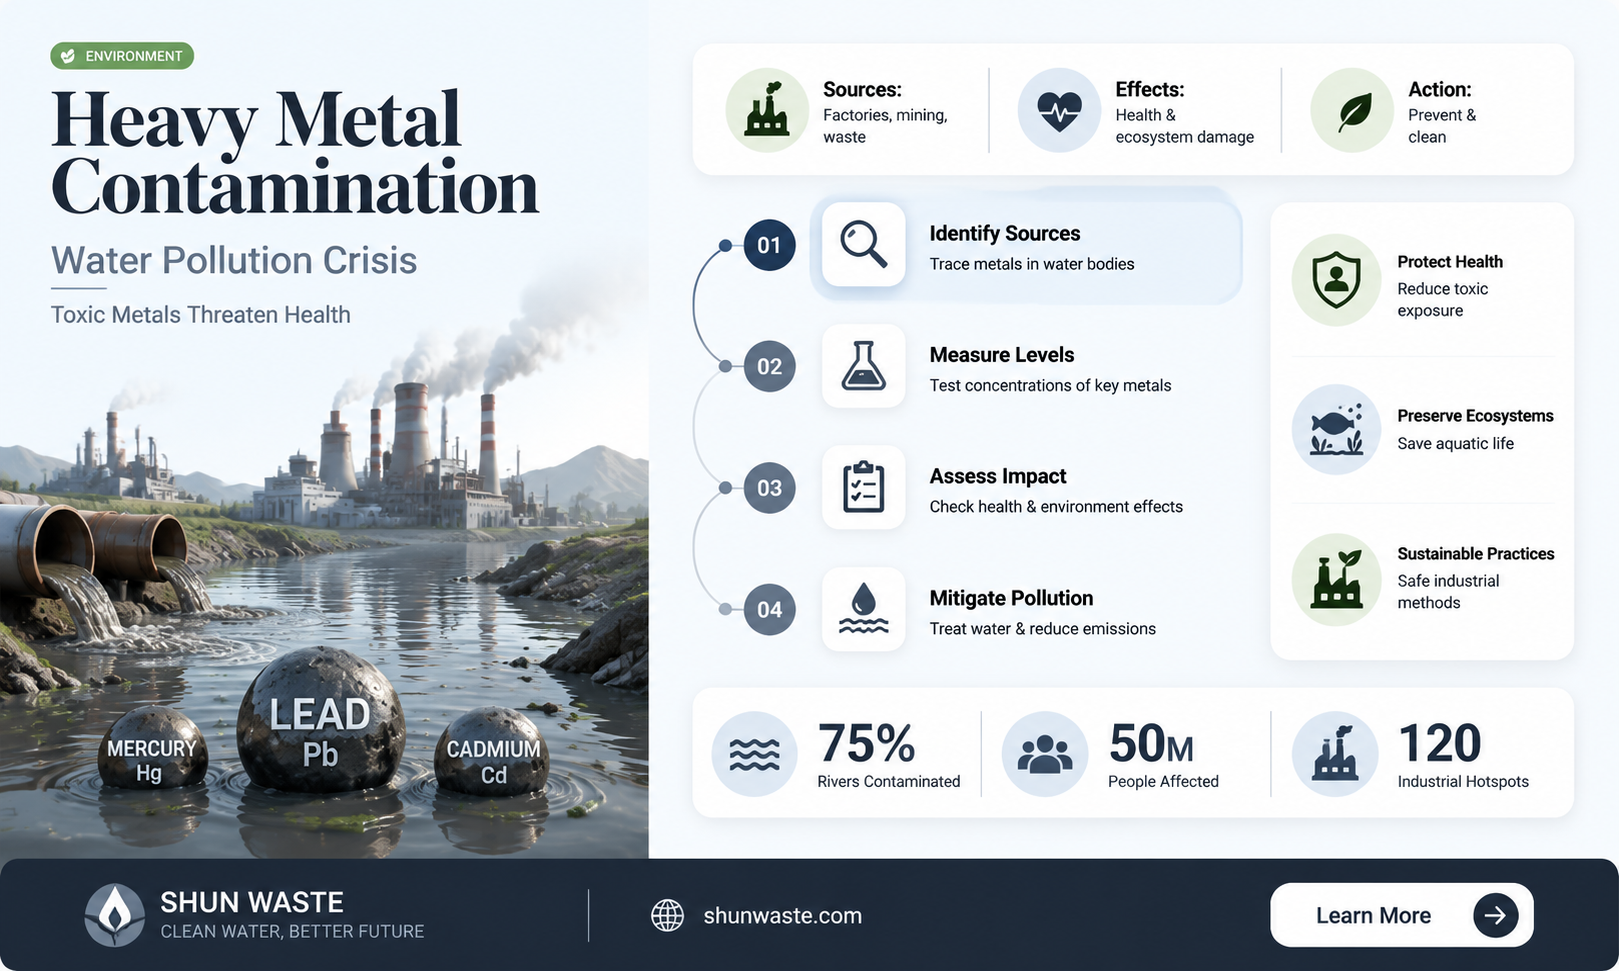Click the MERCURY Hg sphere in photo
Viewport: 1619px width, 971px height.
(152, 750)
